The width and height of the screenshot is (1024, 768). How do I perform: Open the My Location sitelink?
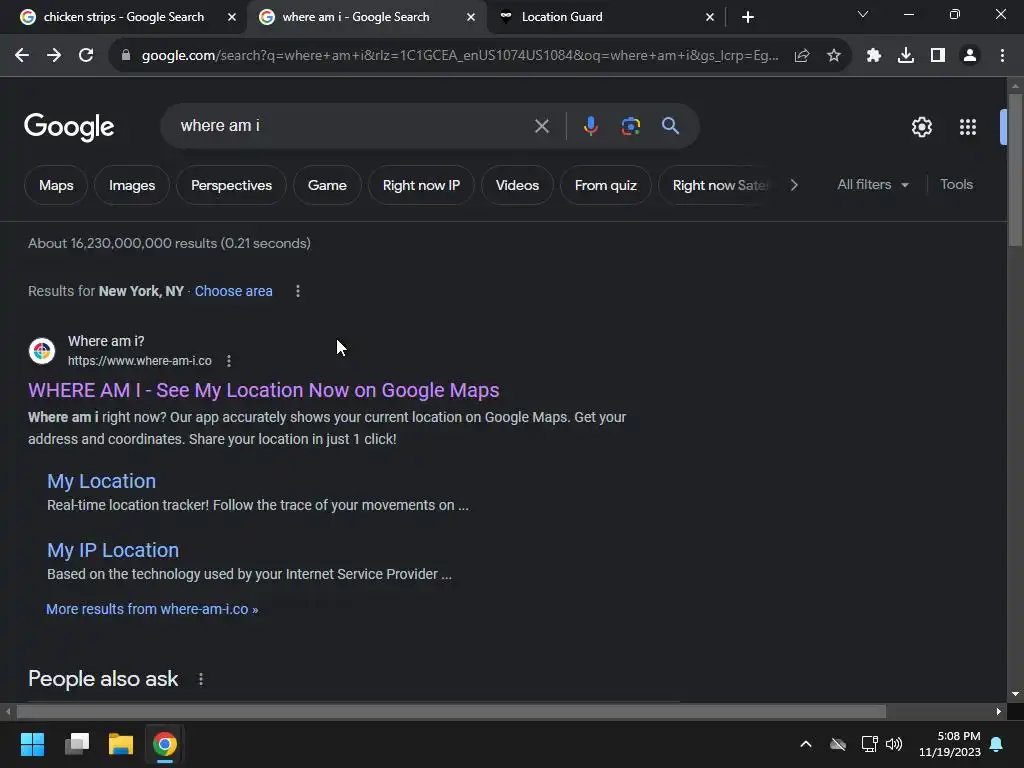[101, 481]
